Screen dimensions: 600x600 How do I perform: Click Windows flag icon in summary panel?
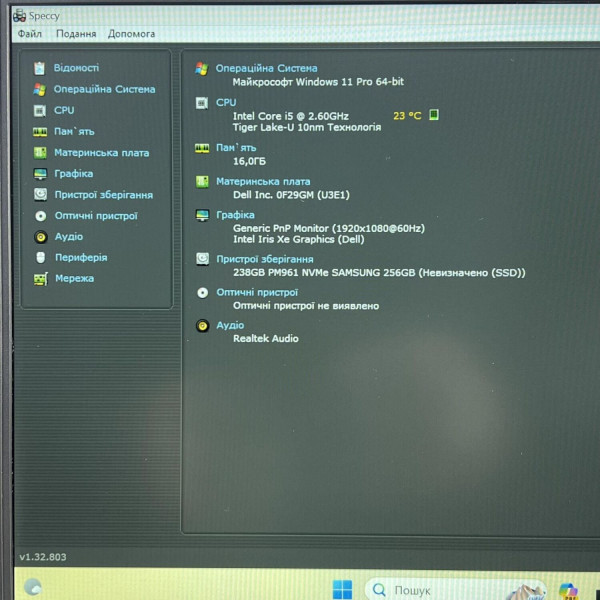click(202, 69)
